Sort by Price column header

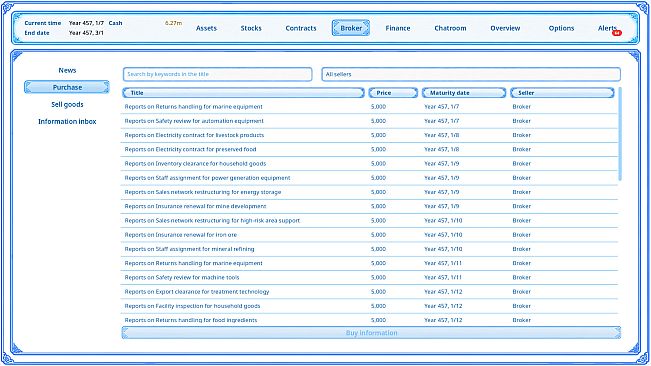pos(393,93)
